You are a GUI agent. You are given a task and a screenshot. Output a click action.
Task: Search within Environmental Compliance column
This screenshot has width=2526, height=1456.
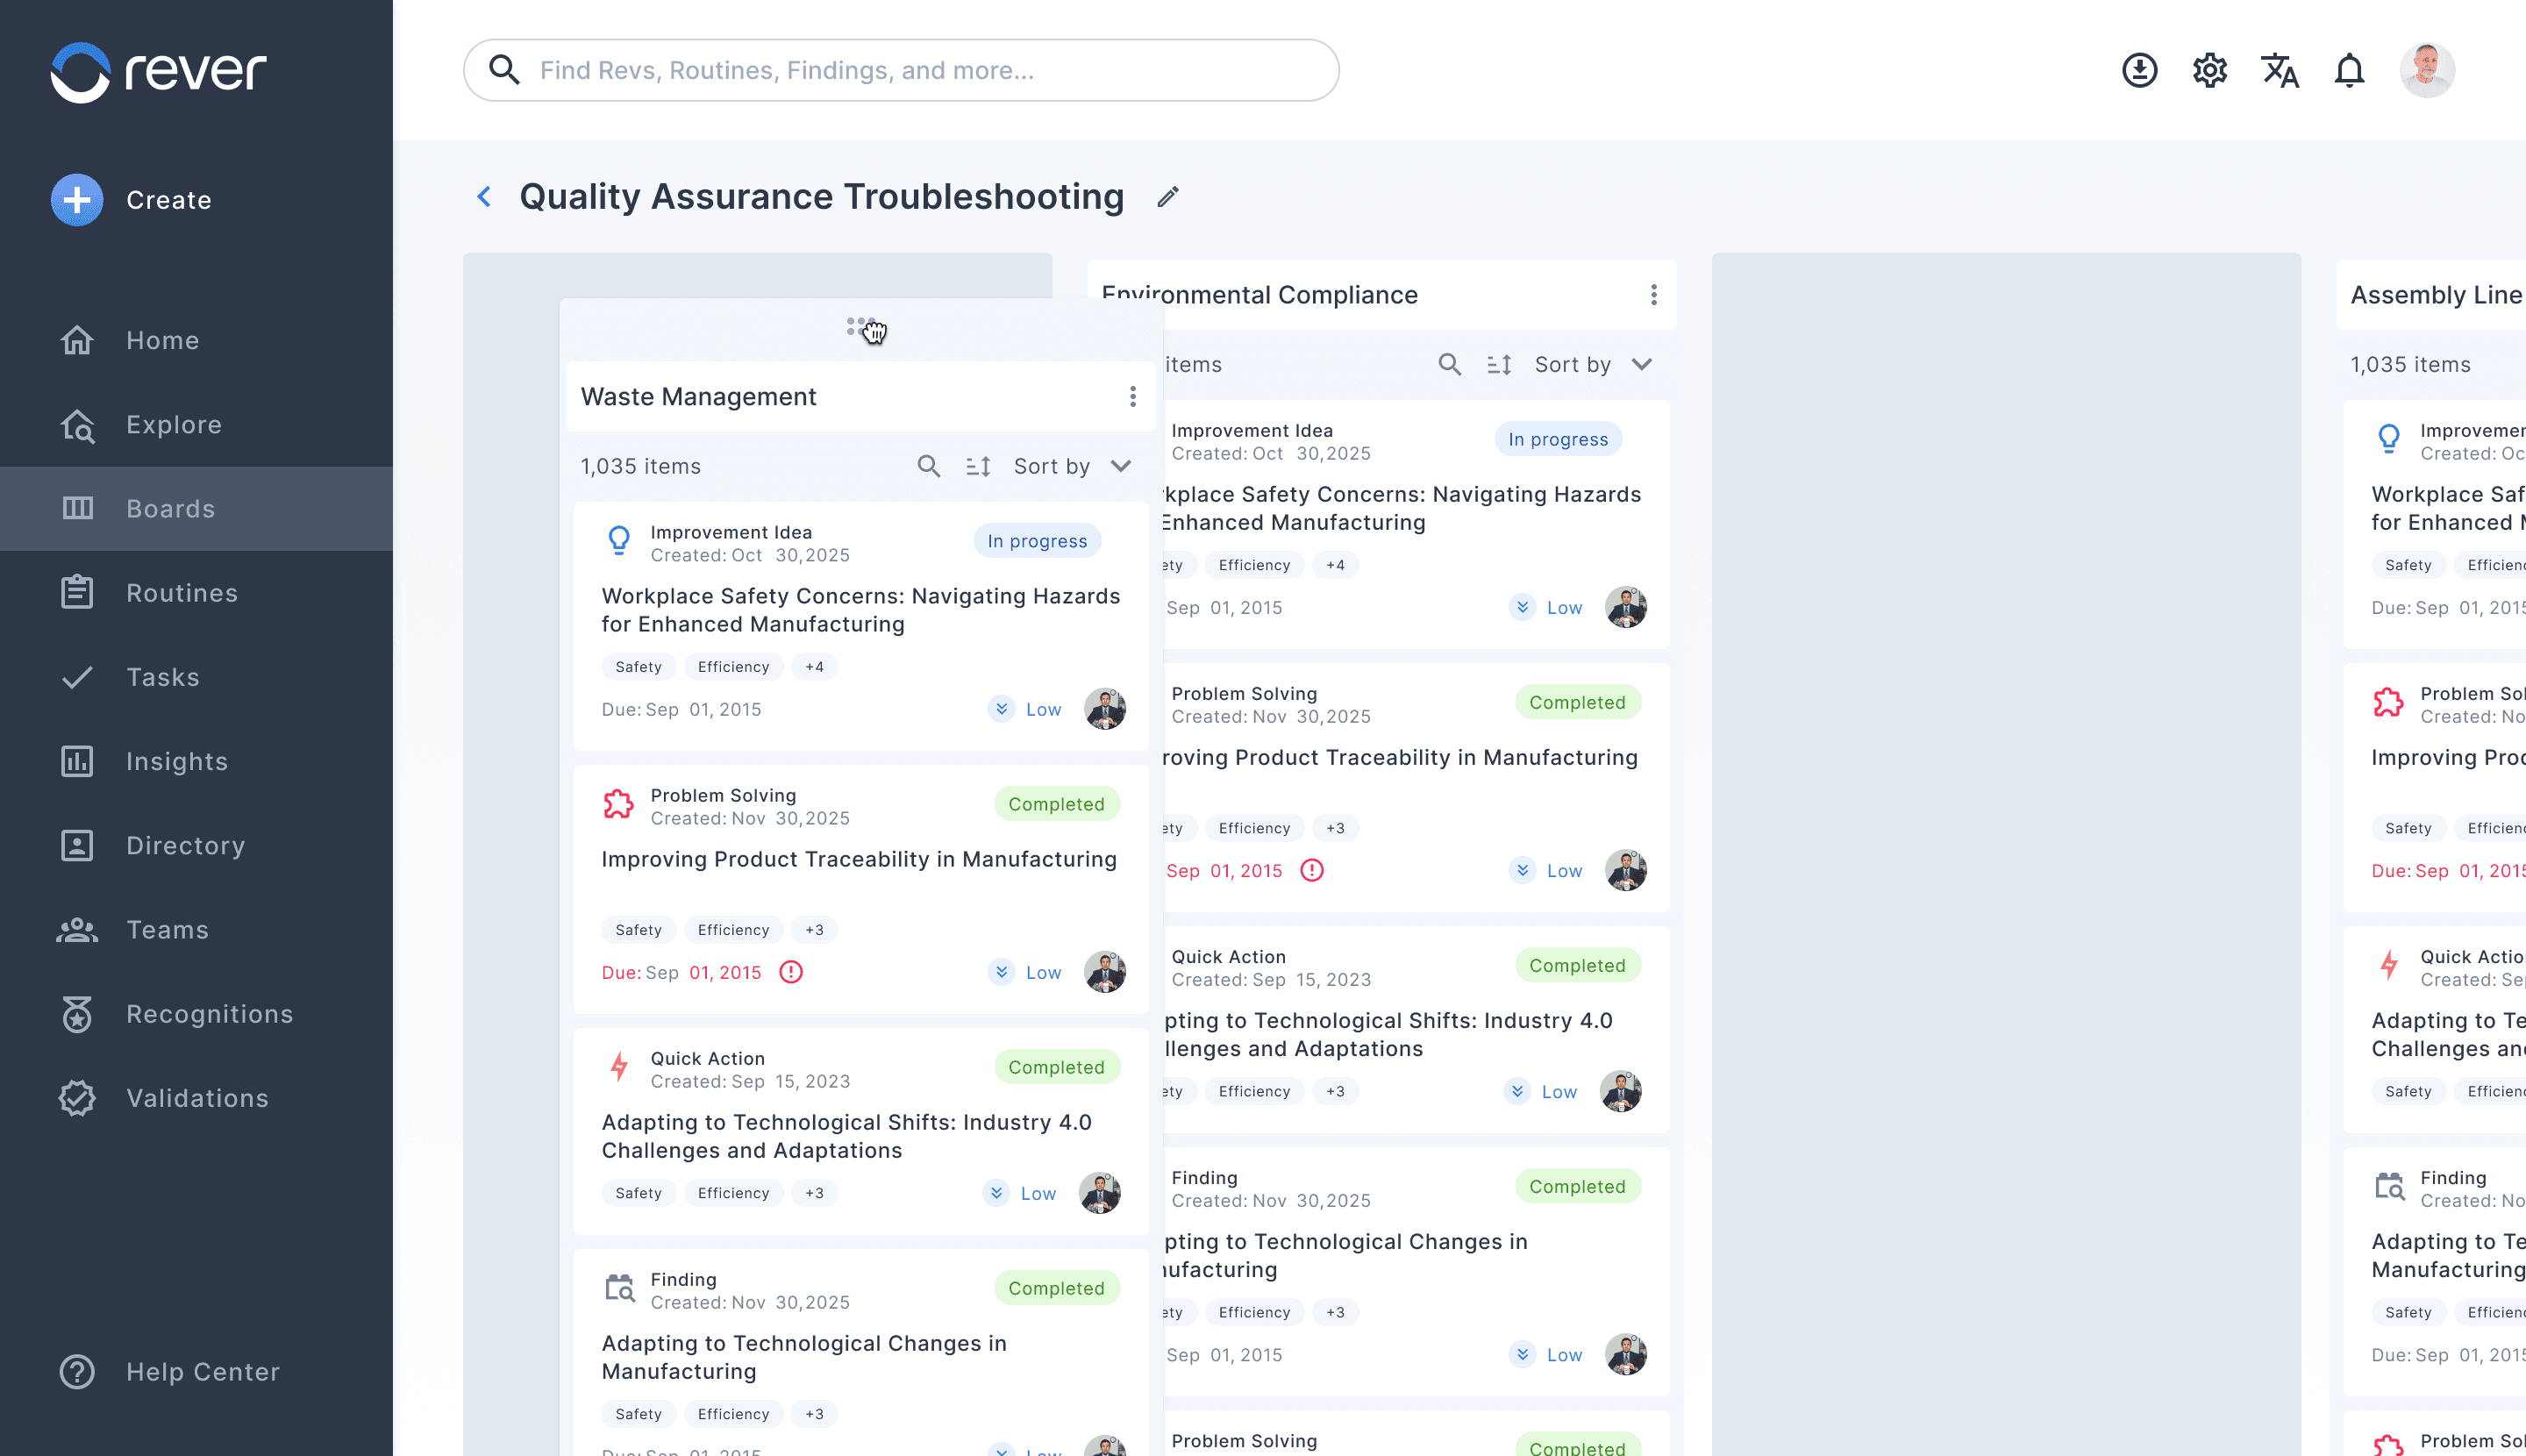pos(1449,364)
